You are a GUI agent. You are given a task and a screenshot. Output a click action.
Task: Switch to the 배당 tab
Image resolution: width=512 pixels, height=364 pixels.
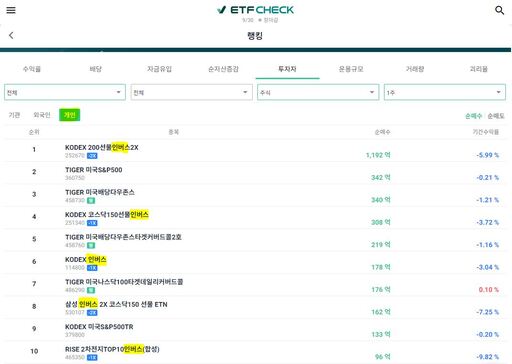pyautogui.click(x=96, y=69)
